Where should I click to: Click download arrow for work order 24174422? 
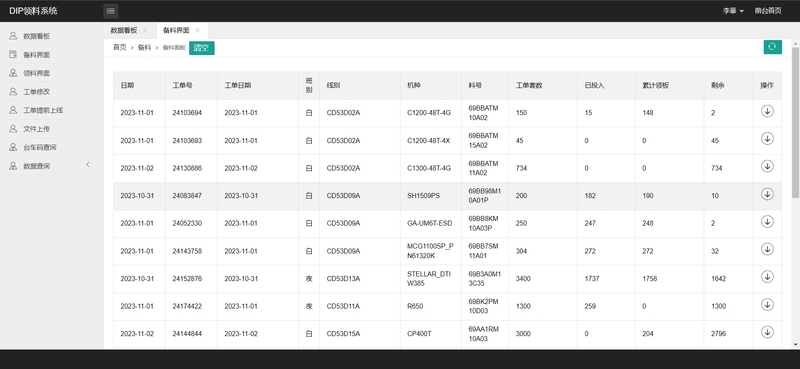coord(767,305)
